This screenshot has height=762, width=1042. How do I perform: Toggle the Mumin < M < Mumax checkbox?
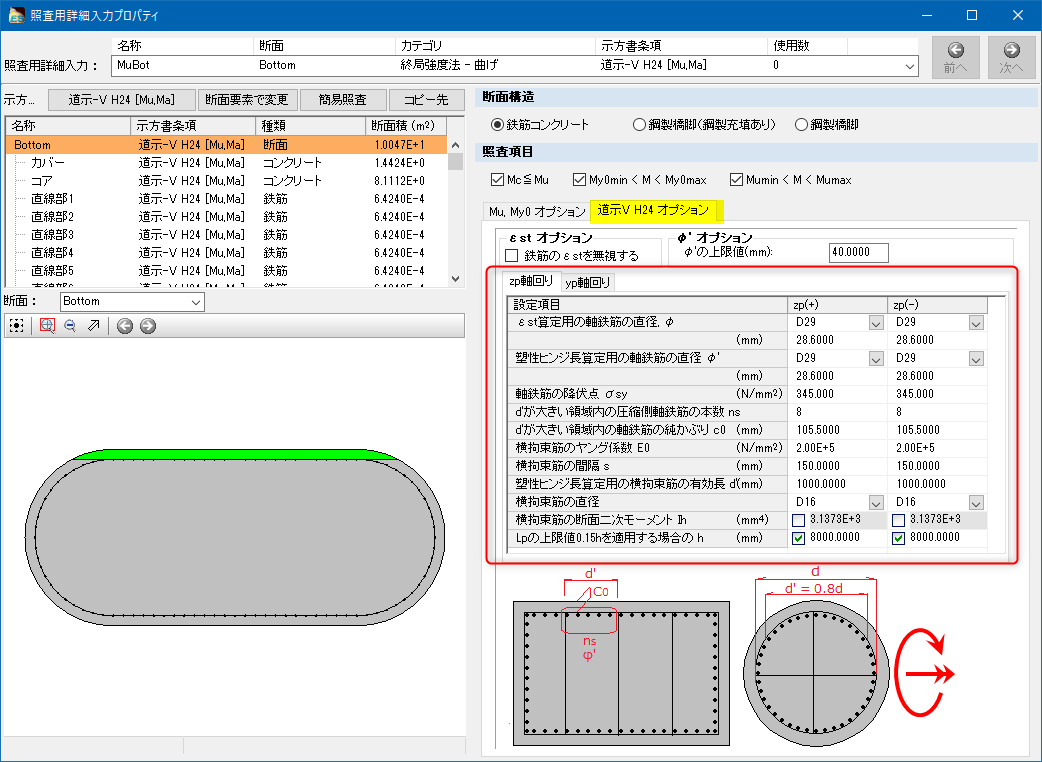pyautogui.click(x=736, y=179)
